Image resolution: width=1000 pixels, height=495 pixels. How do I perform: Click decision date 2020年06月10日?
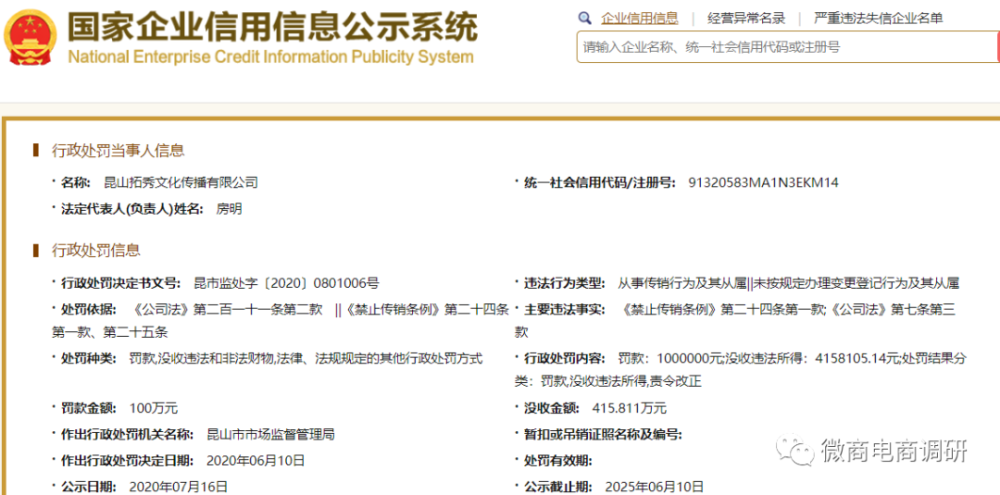tap(256, 460)
